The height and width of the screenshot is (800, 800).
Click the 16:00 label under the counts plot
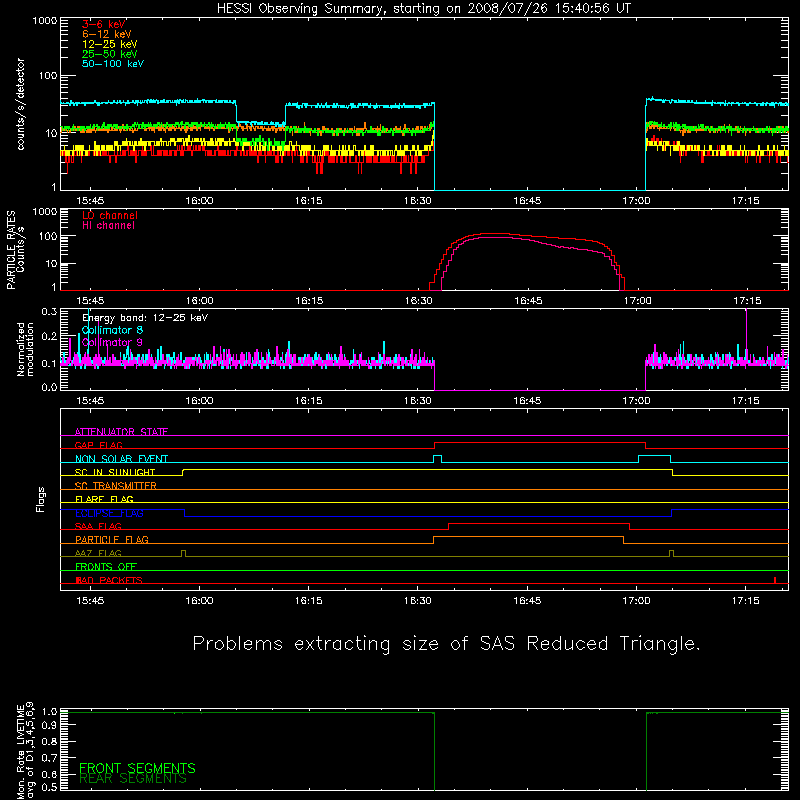(199, 201)
